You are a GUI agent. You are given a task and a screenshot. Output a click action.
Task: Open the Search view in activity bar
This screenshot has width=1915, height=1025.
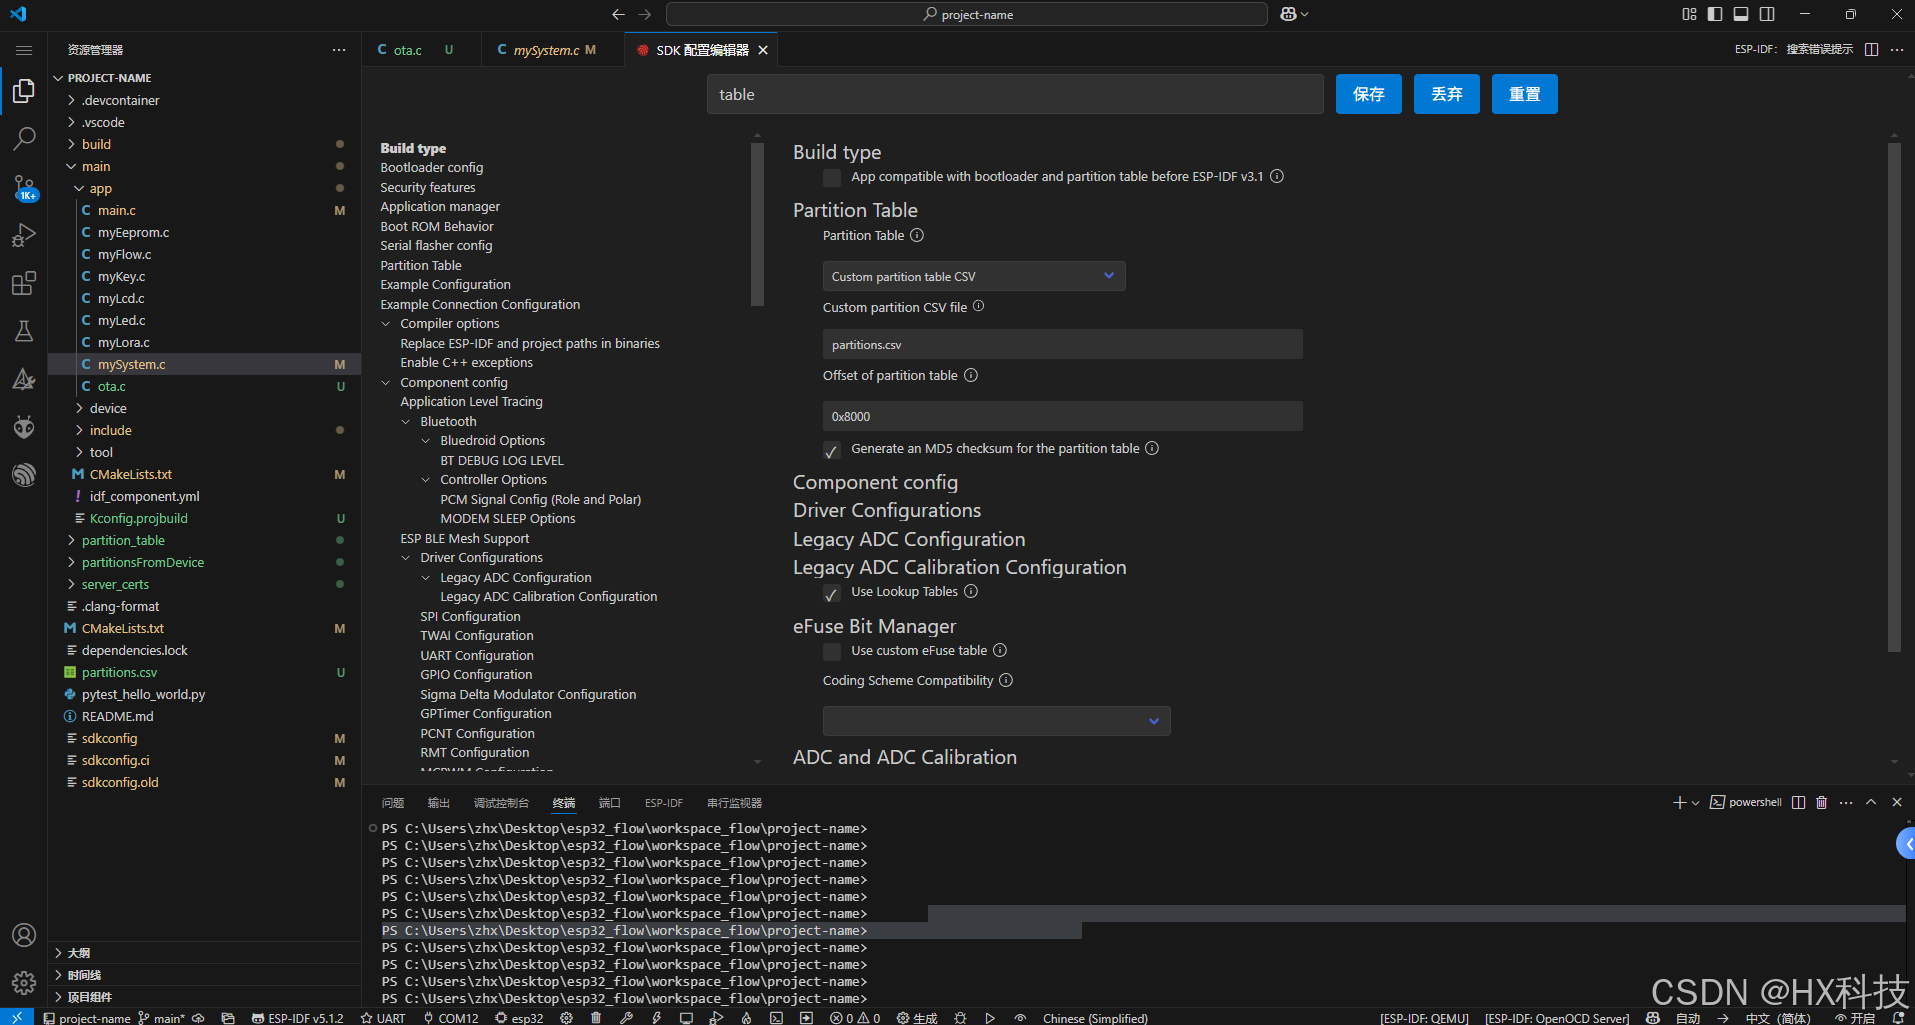pyautogui.click(x=24, y=138)
